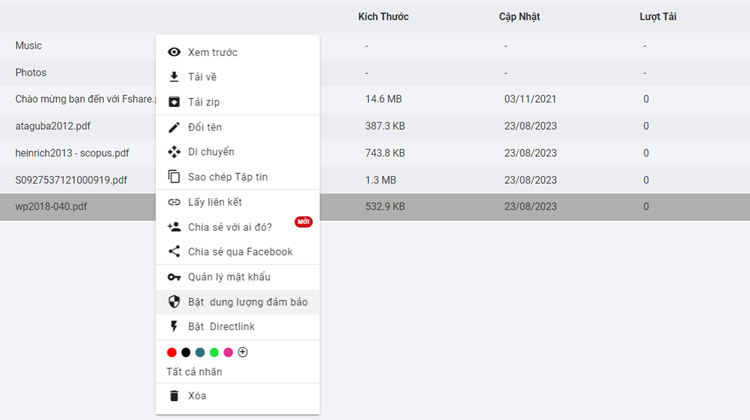750x420 pixels.
Task: Choose Chia sẻ với ai đó? menu entry
Action: 238,227
